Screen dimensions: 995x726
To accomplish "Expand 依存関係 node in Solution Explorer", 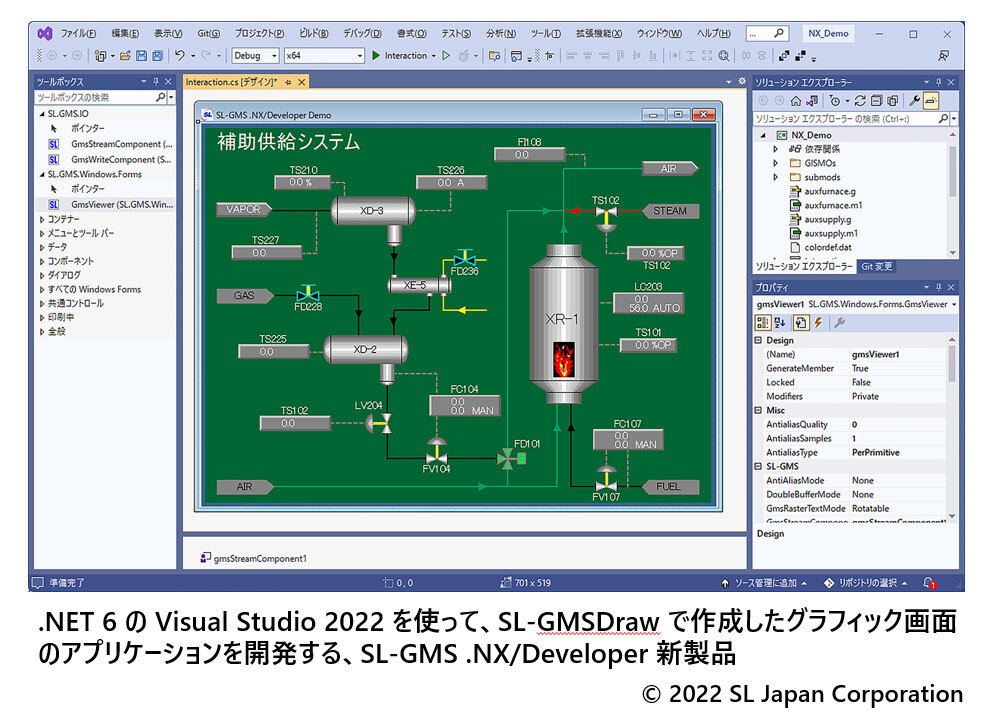I will [x=775, y=149].
